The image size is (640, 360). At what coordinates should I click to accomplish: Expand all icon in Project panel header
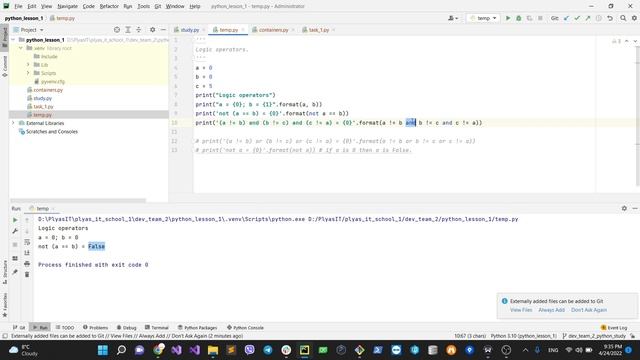coord(128,30)
